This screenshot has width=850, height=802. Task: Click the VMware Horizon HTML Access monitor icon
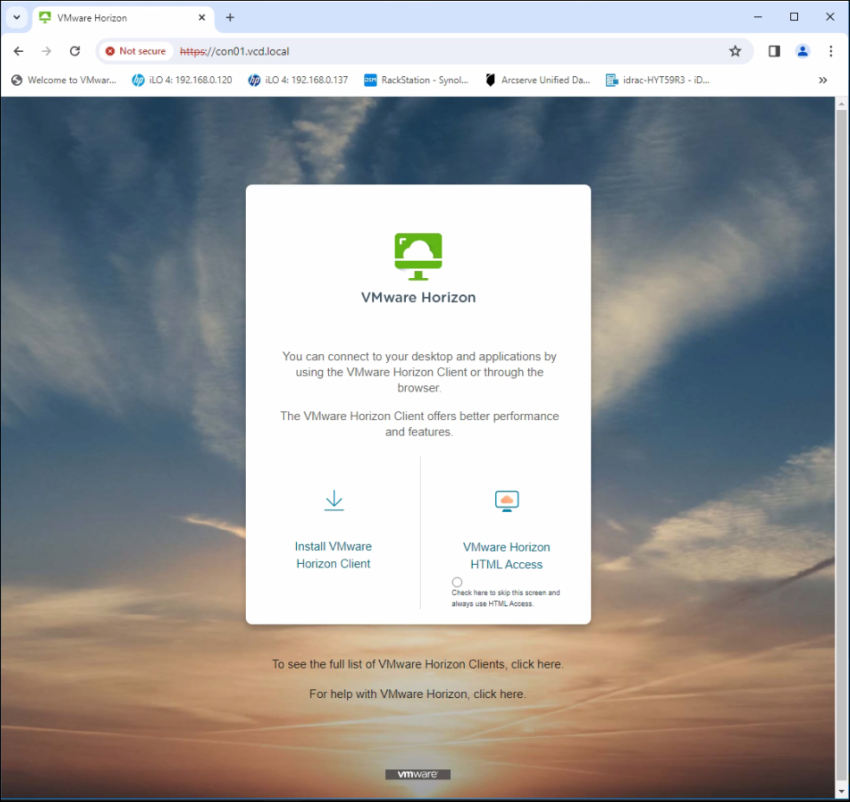click(507, 500)
